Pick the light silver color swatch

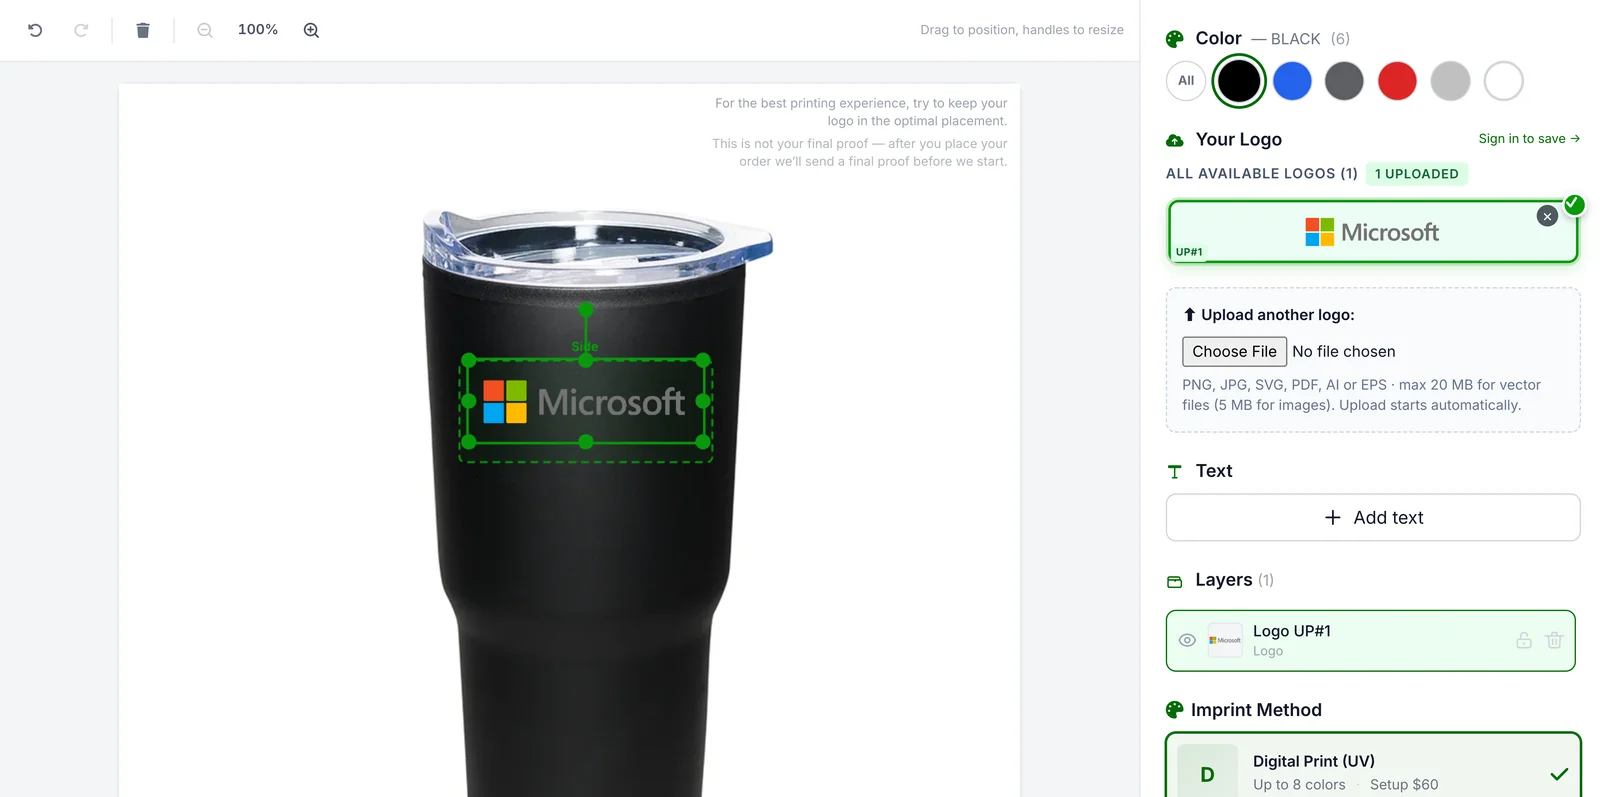[1450, 81]
